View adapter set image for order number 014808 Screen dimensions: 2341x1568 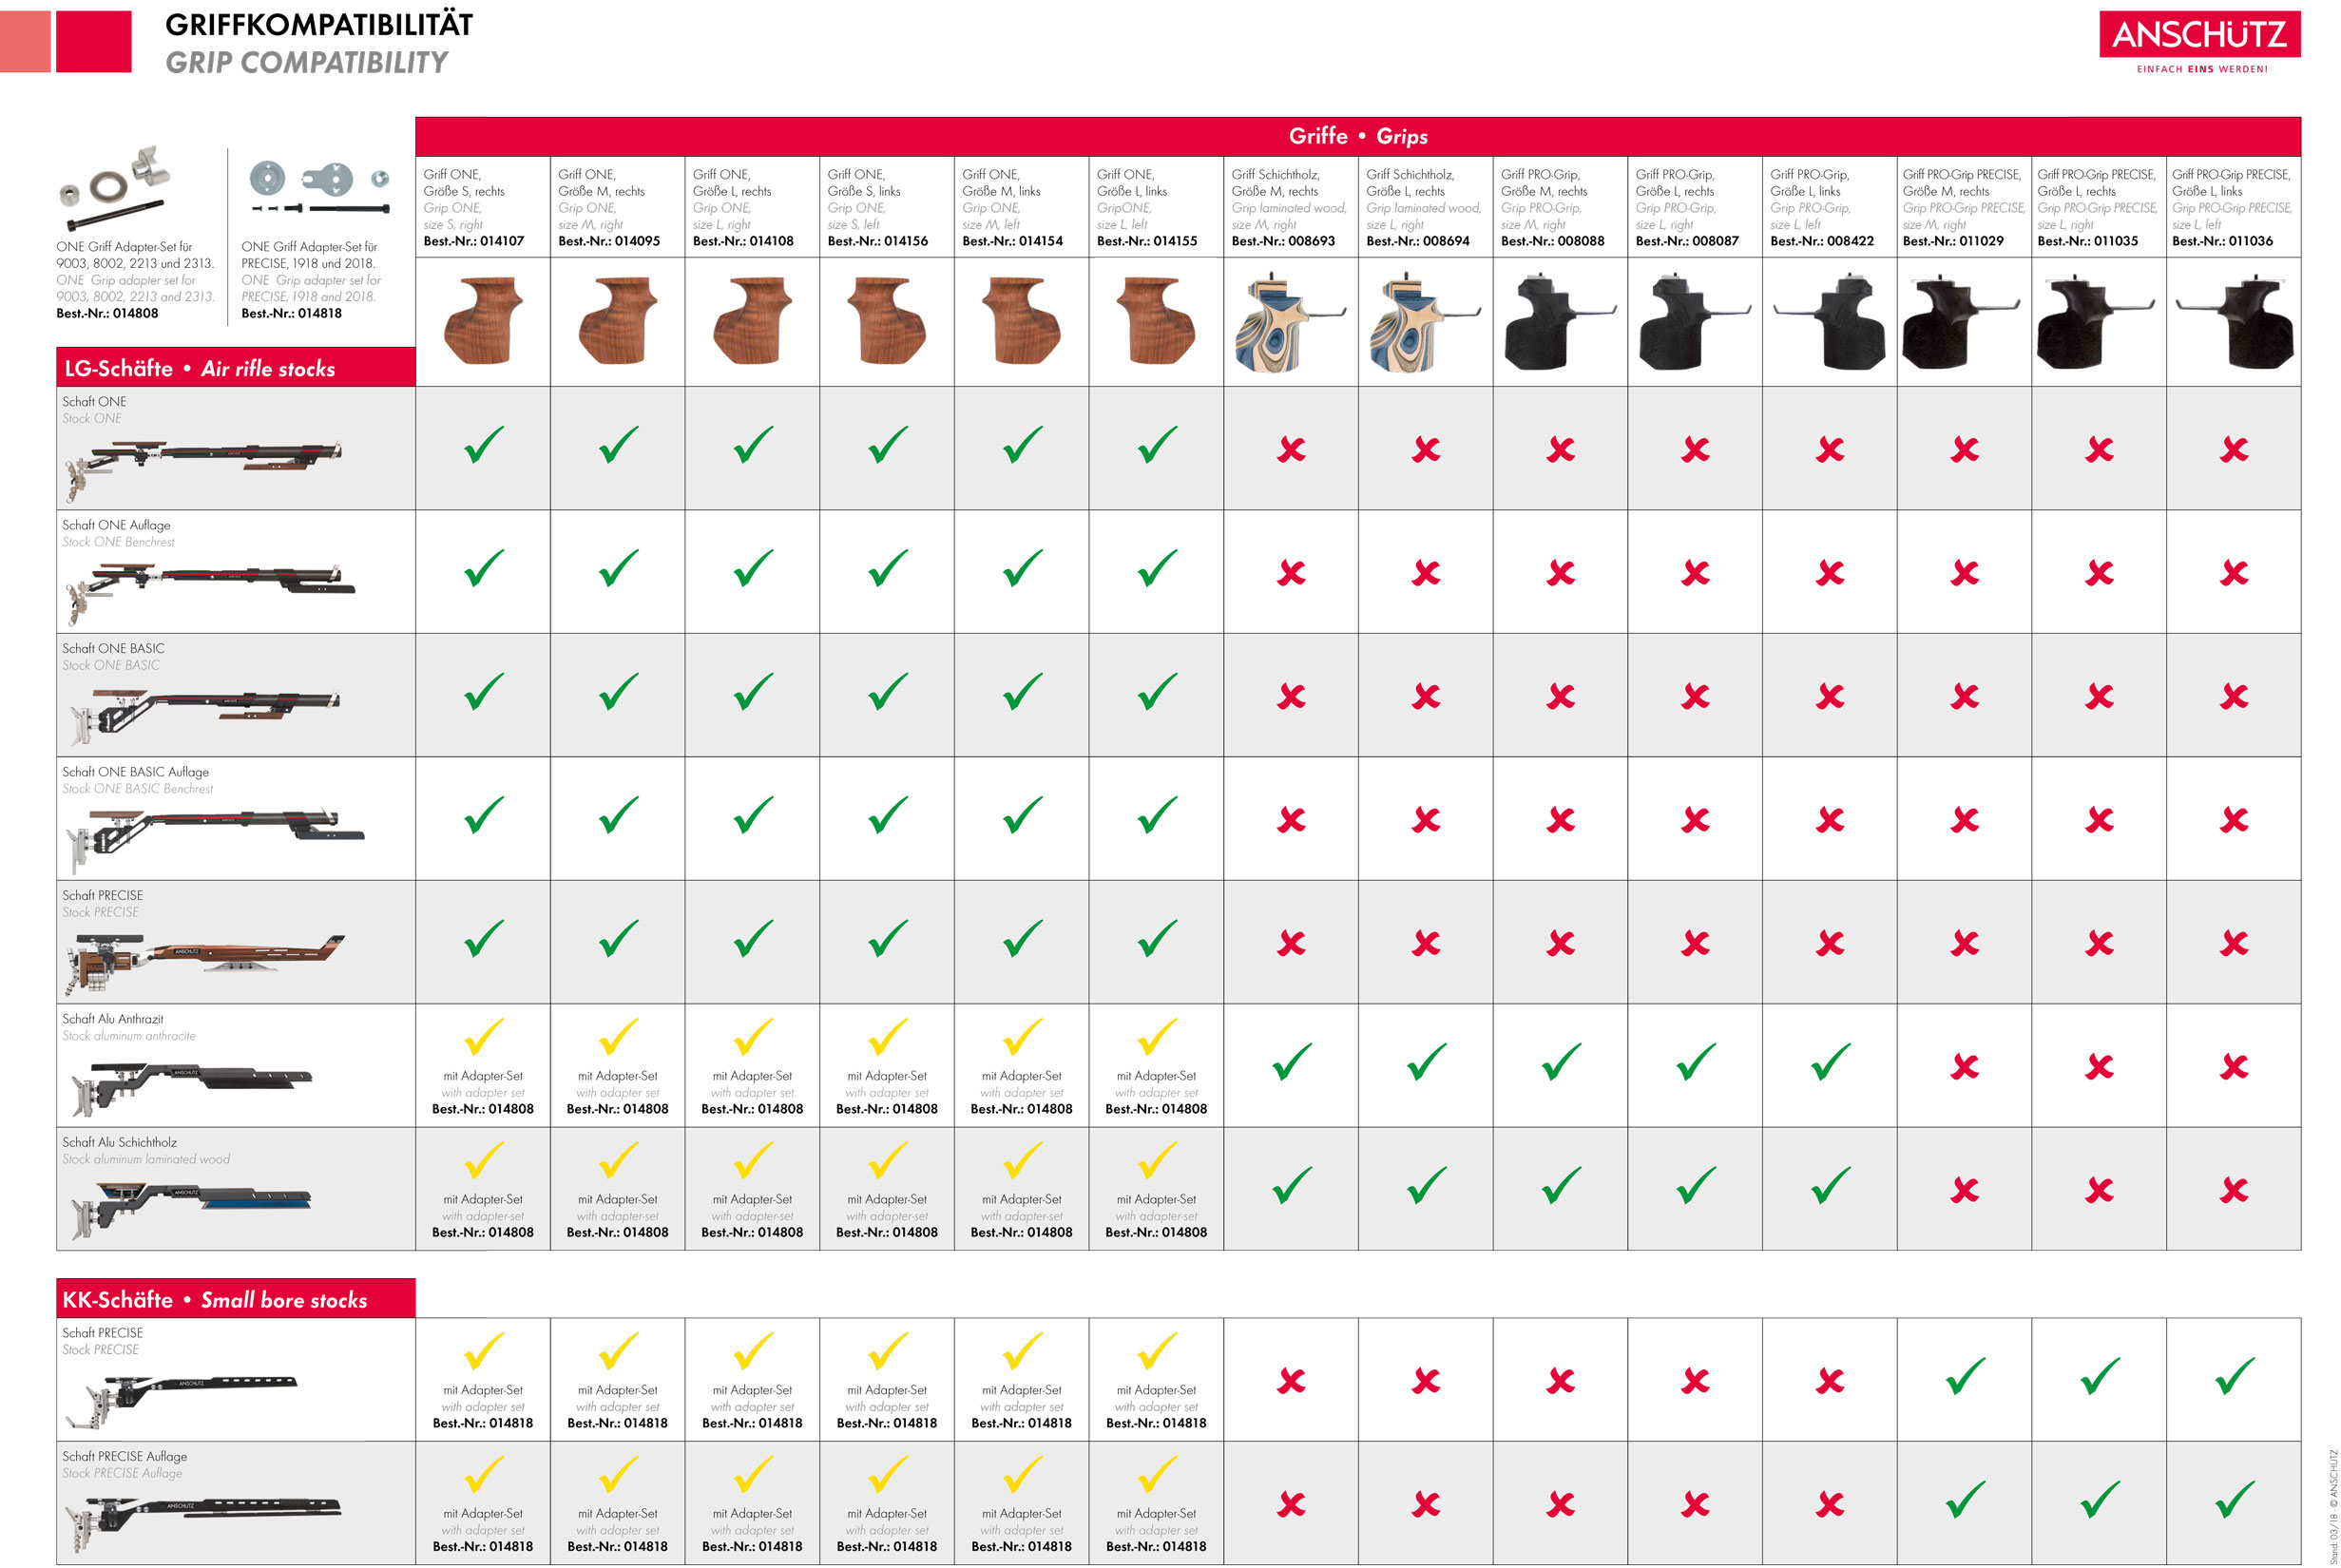[x=114, y=189]
